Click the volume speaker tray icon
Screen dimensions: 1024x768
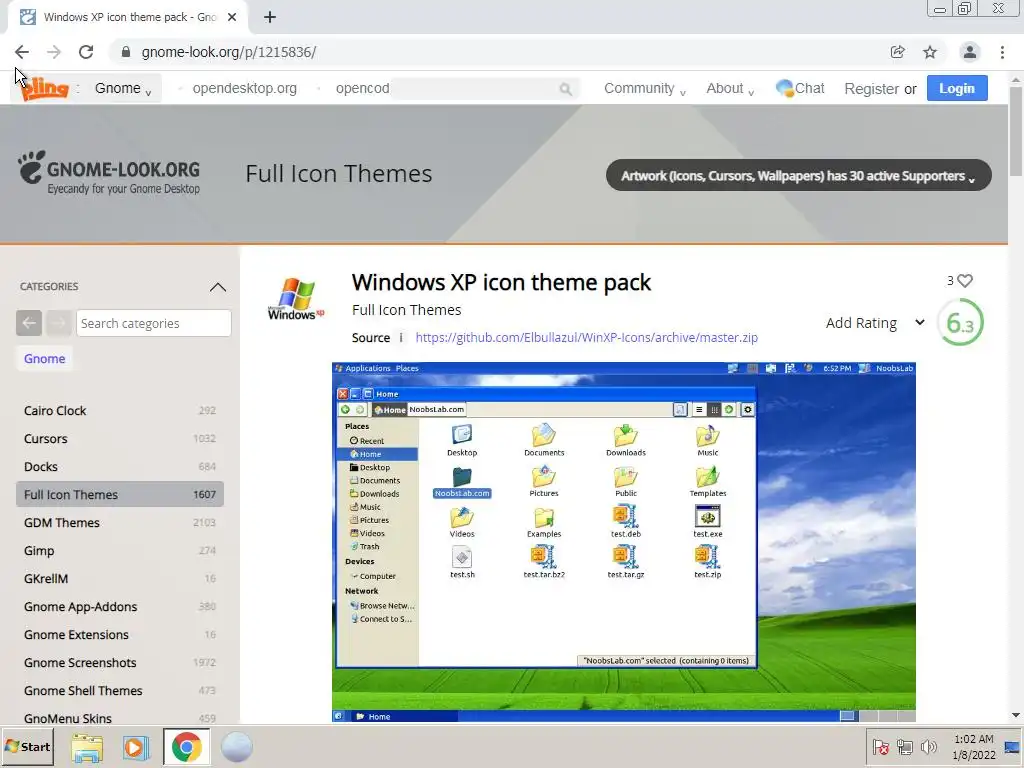[928, 747]
